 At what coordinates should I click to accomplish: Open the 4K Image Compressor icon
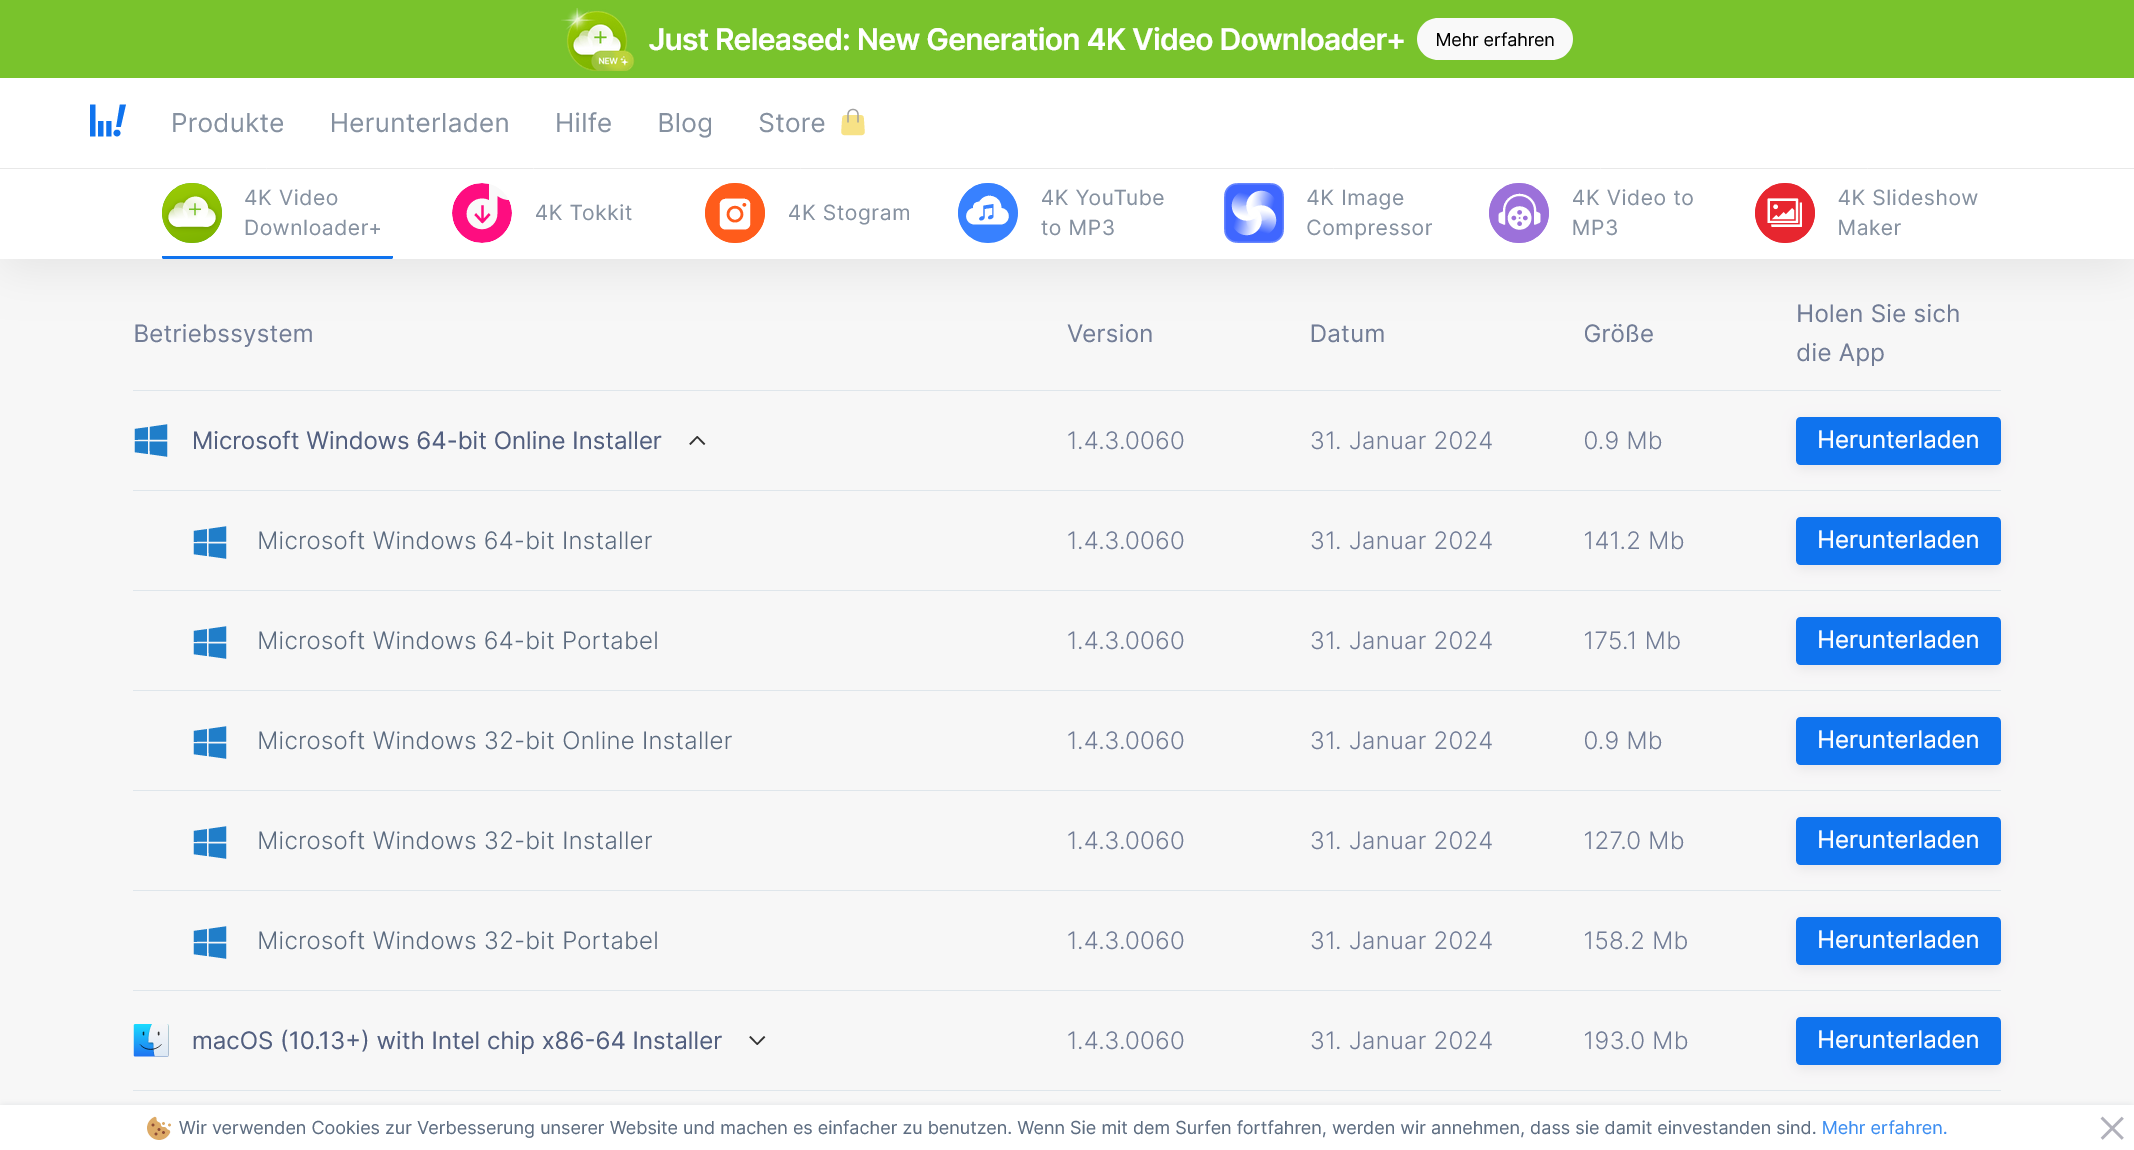(1253, 213)
